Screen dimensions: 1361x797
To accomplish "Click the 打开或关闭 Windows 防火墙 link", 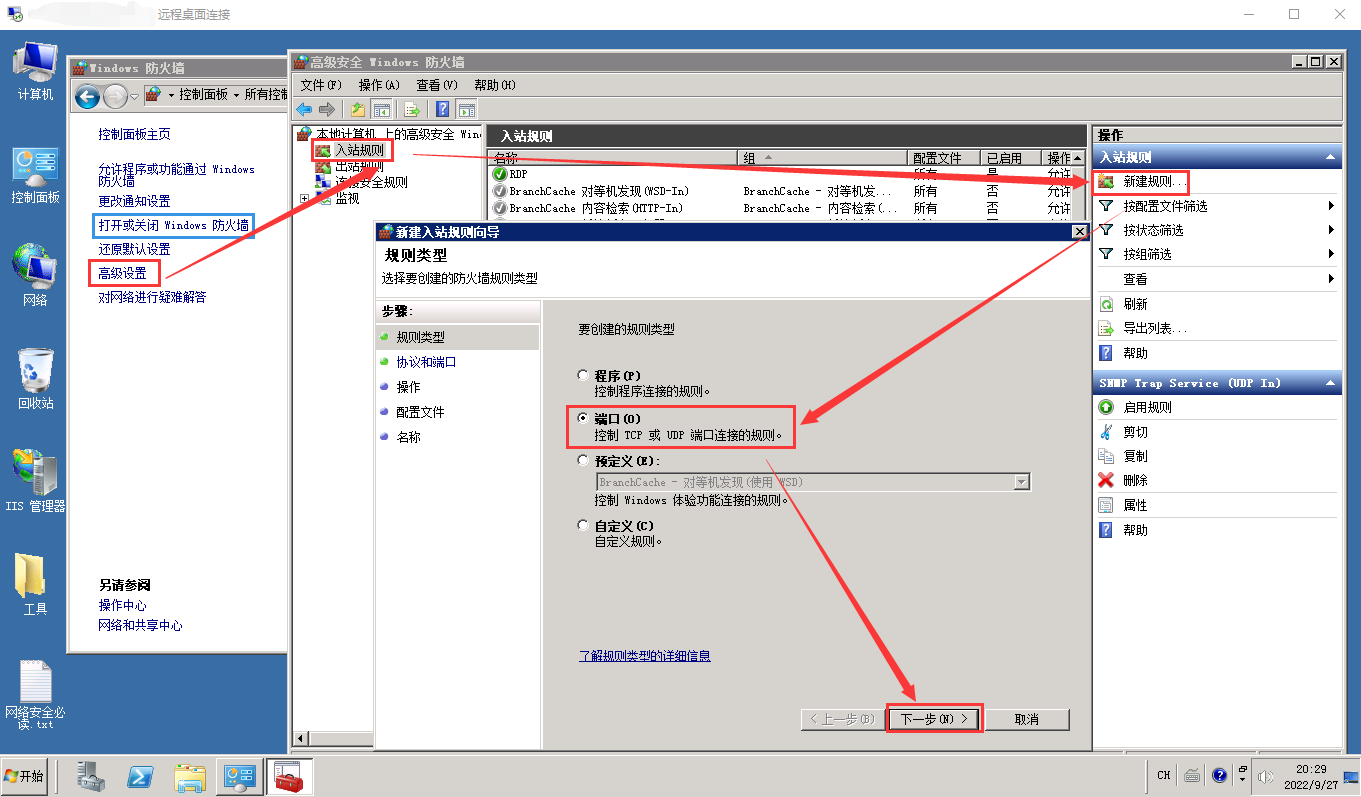I will [x=173, y=225].
